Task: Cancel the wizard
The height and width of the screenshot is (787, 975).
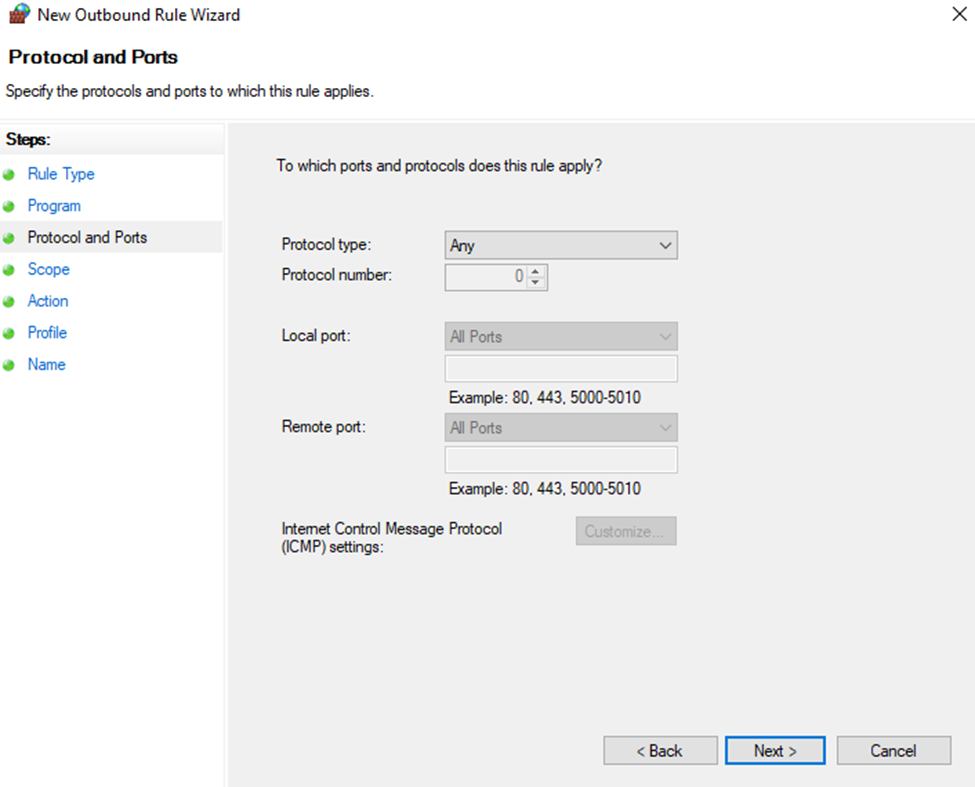Action: pyautogui.click(x=894, y=751)
